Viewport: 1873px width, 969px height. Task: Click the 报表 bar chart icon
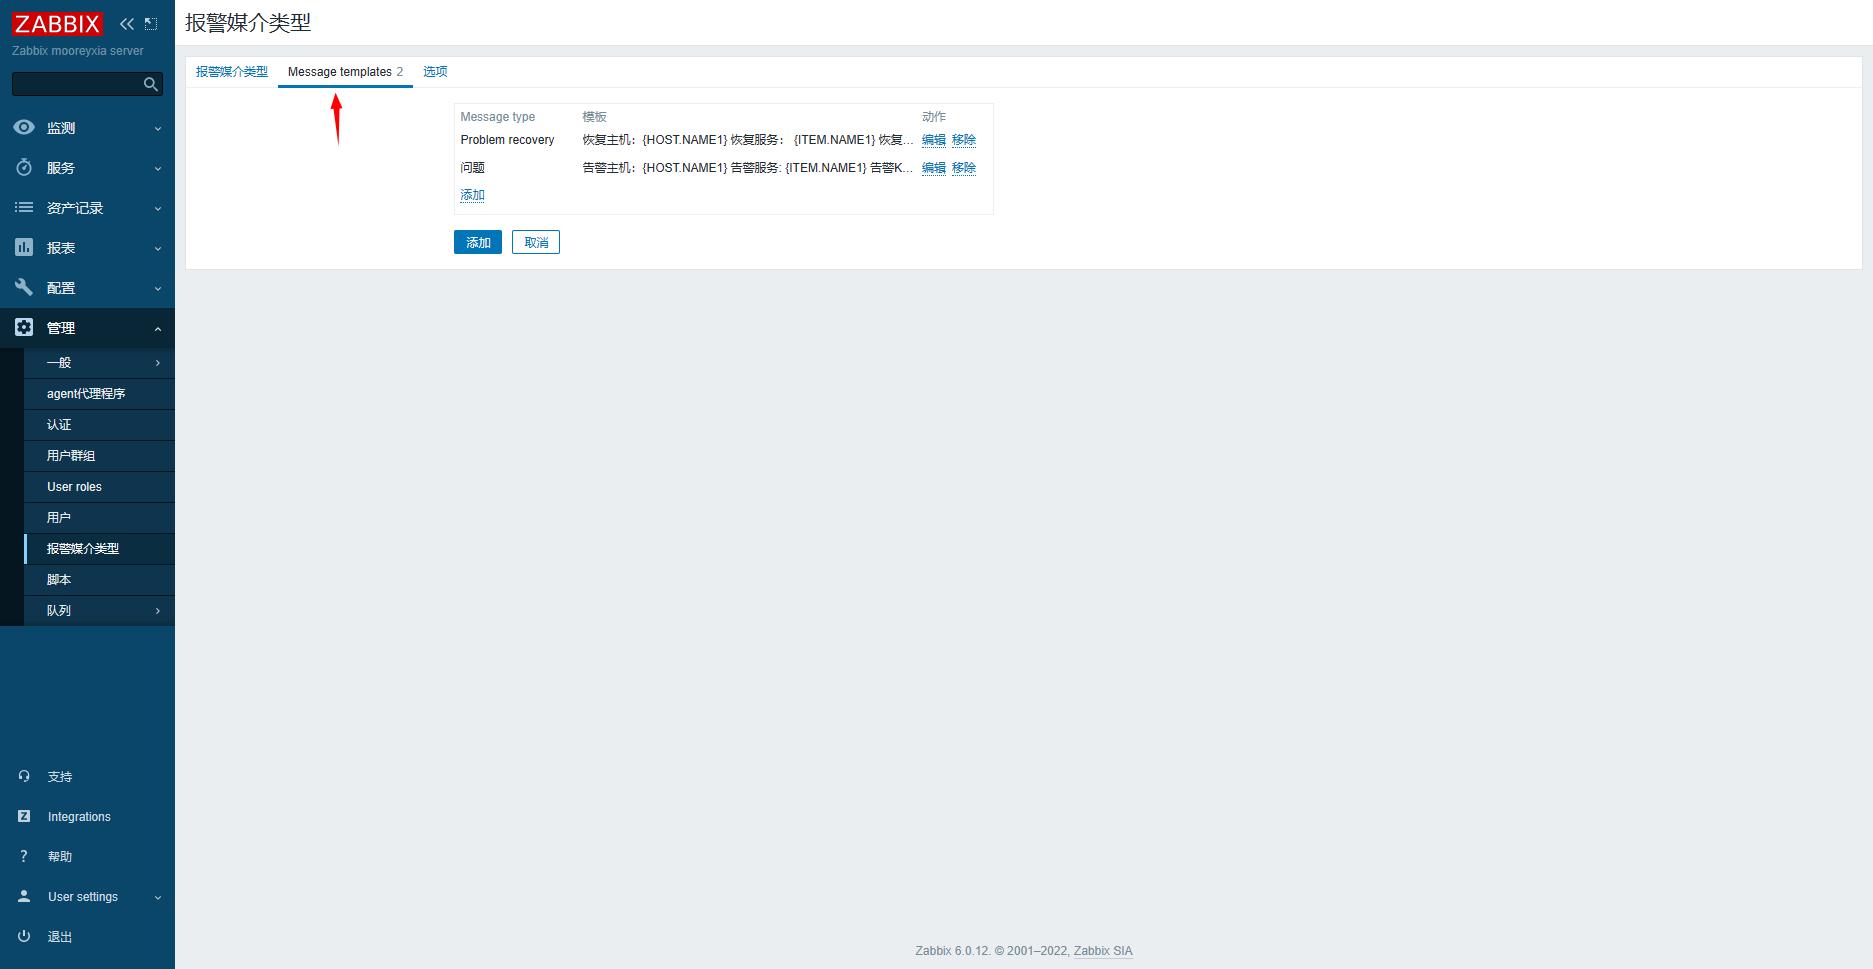[24, 248]
